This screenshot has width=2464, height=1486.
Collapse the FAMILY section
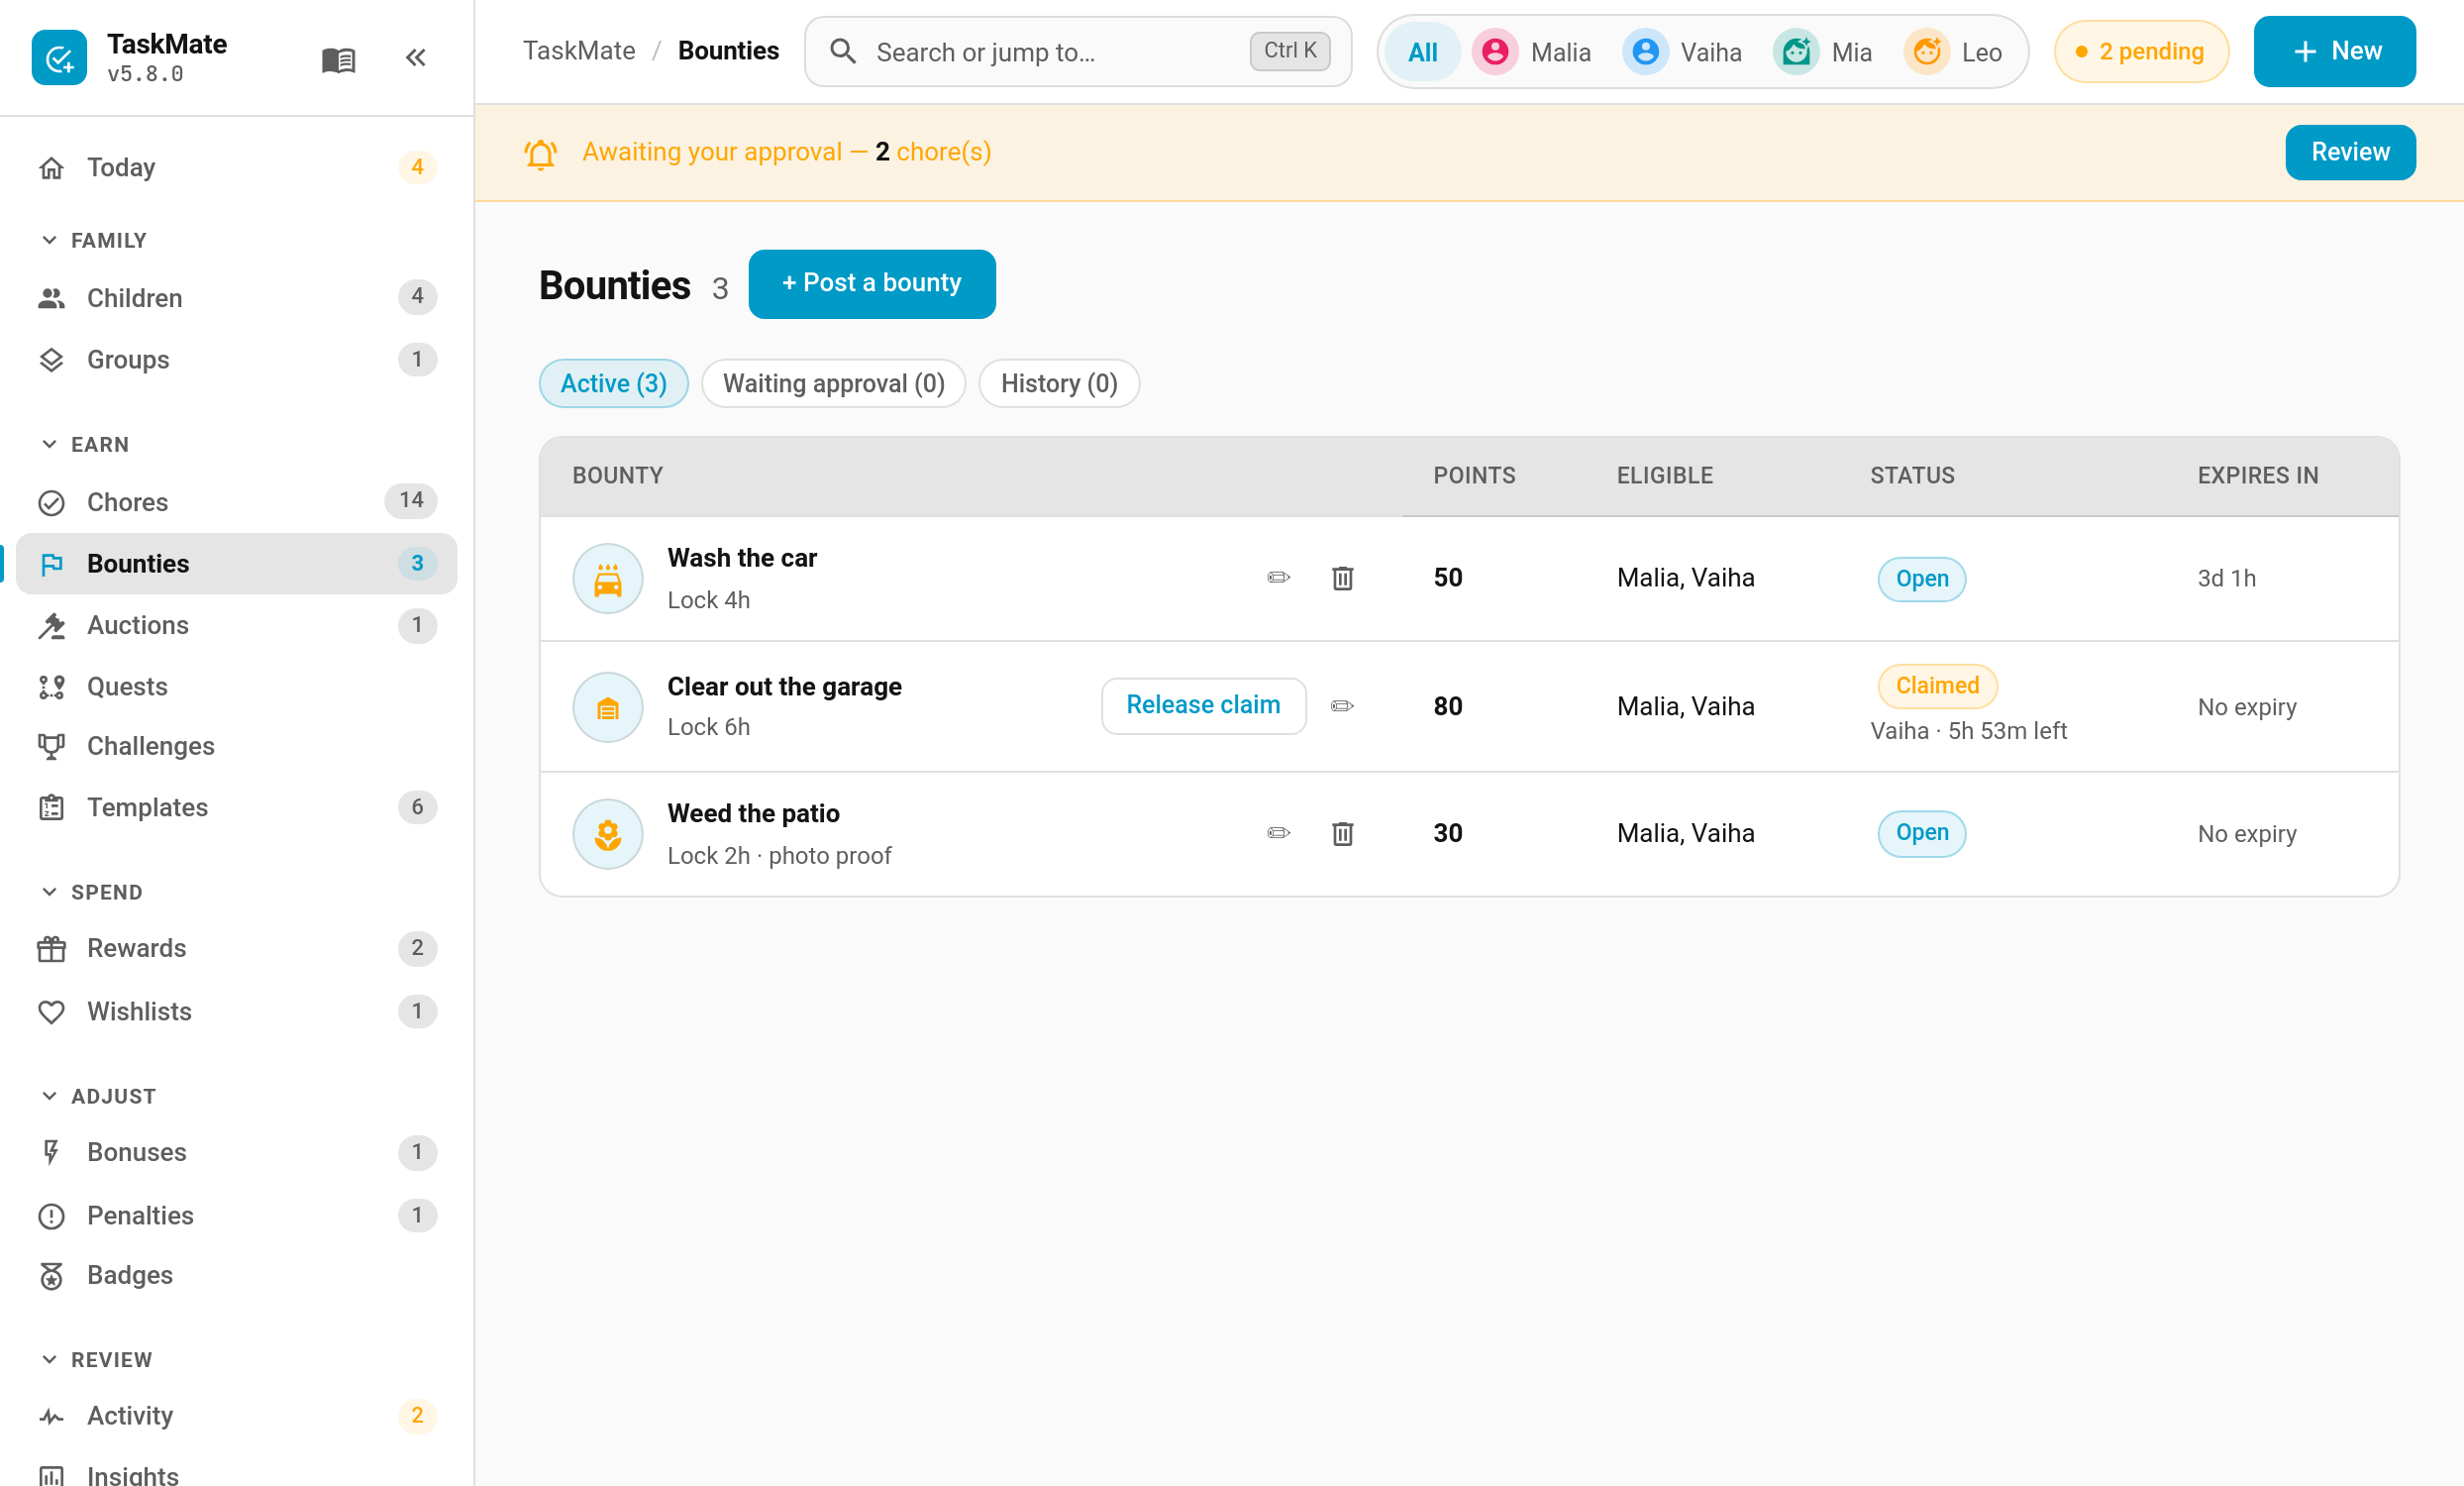(x=93, y=241)
